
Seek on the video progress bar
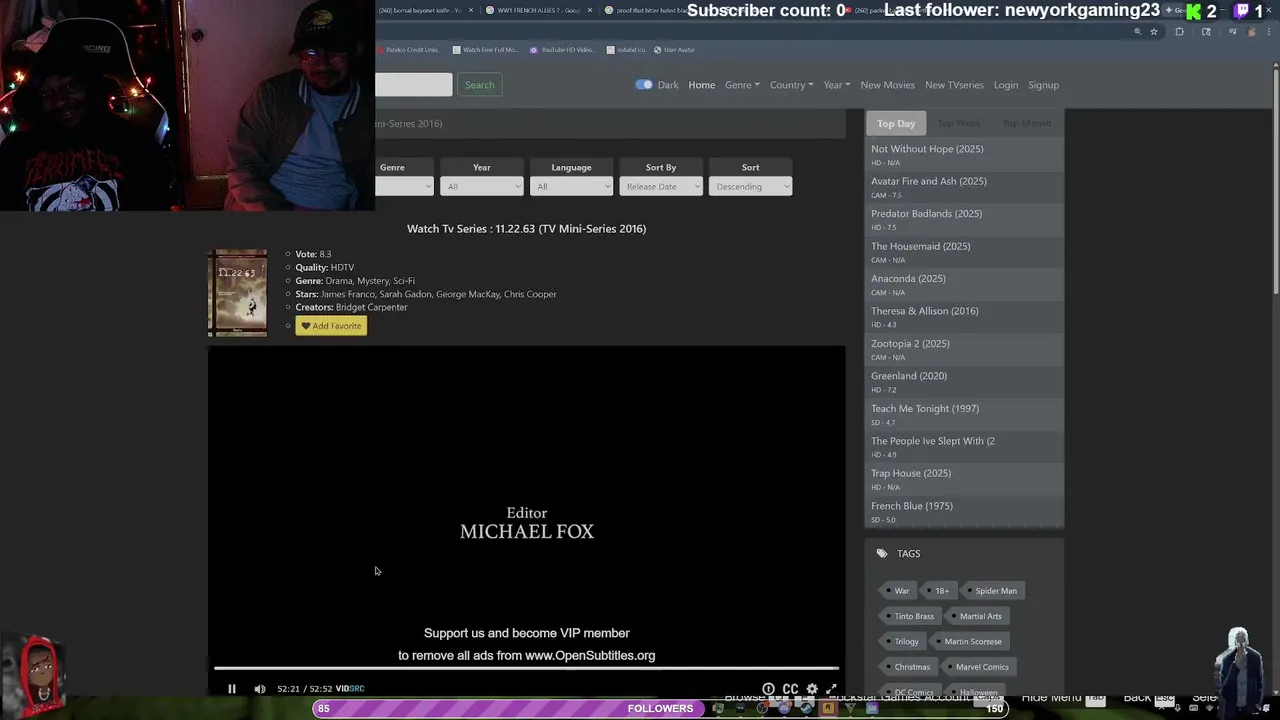(526, 669)
